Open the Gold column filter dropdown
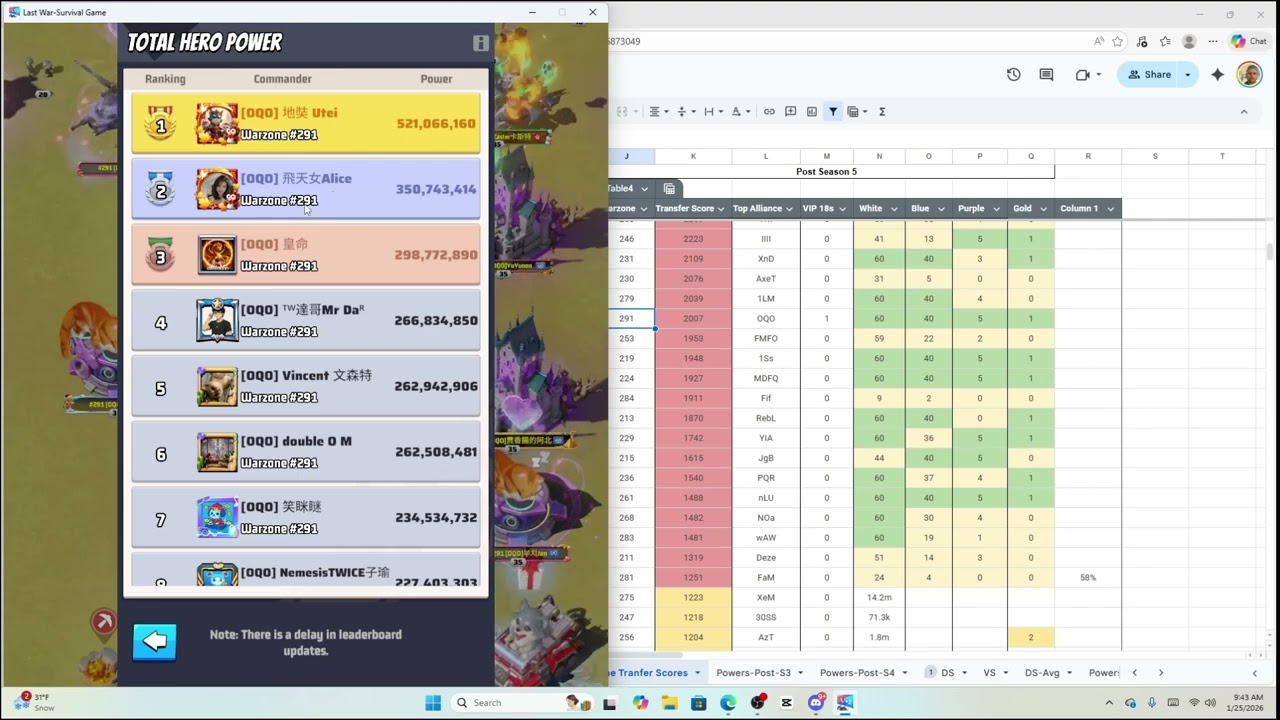This screenshot has width=1280, height=720. tap(1043, 209)
